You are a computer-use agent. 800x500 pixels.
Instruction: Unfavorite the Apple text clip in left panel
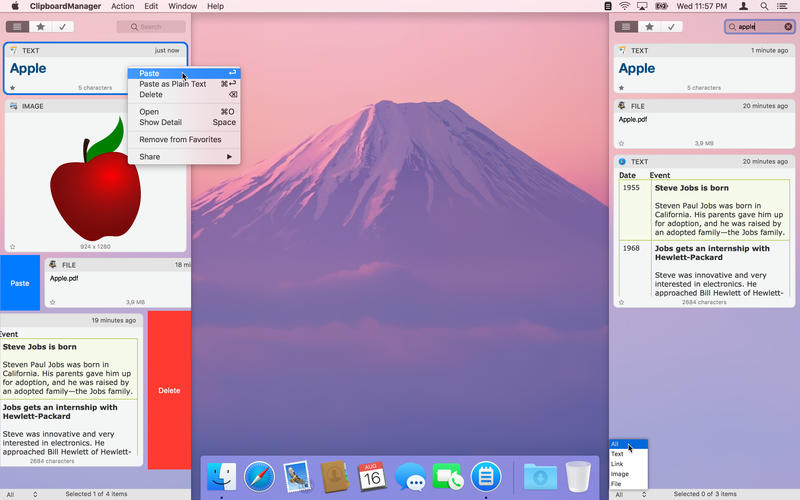click(x=12, y=88)
